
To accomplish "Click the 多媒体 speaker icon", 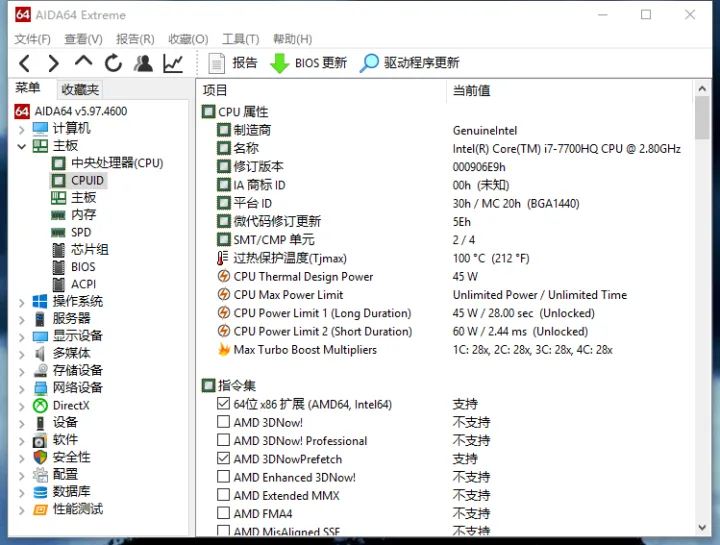I will [x=40, y=354].
